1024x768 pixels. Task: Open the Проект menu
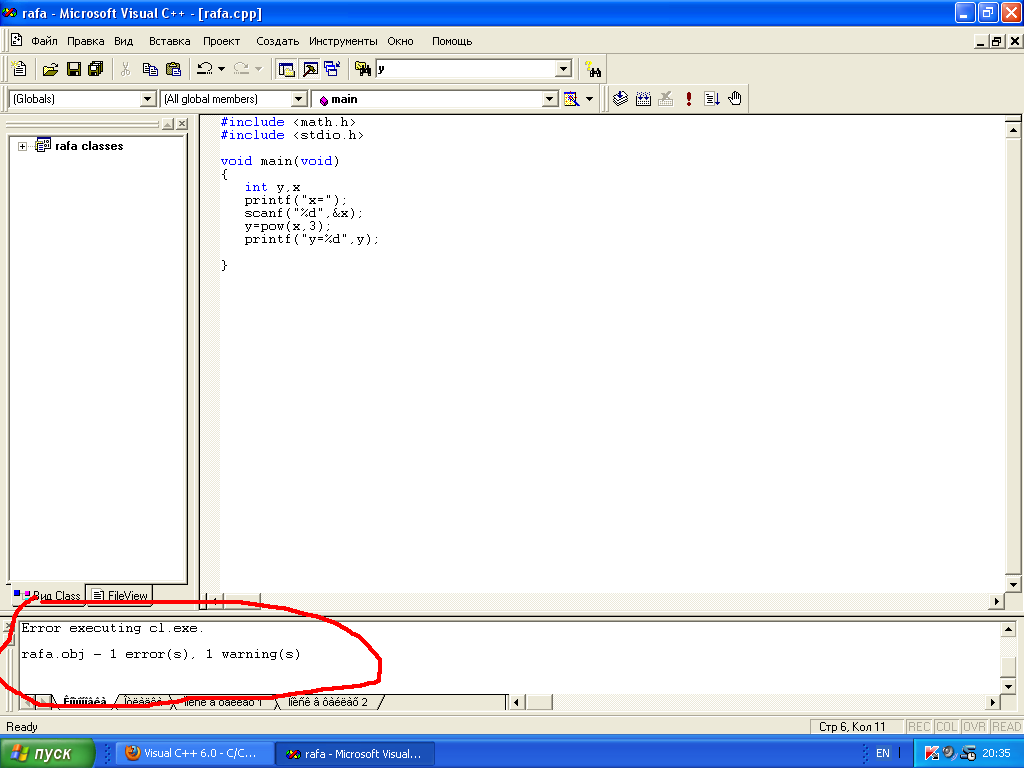click(221, 41)
